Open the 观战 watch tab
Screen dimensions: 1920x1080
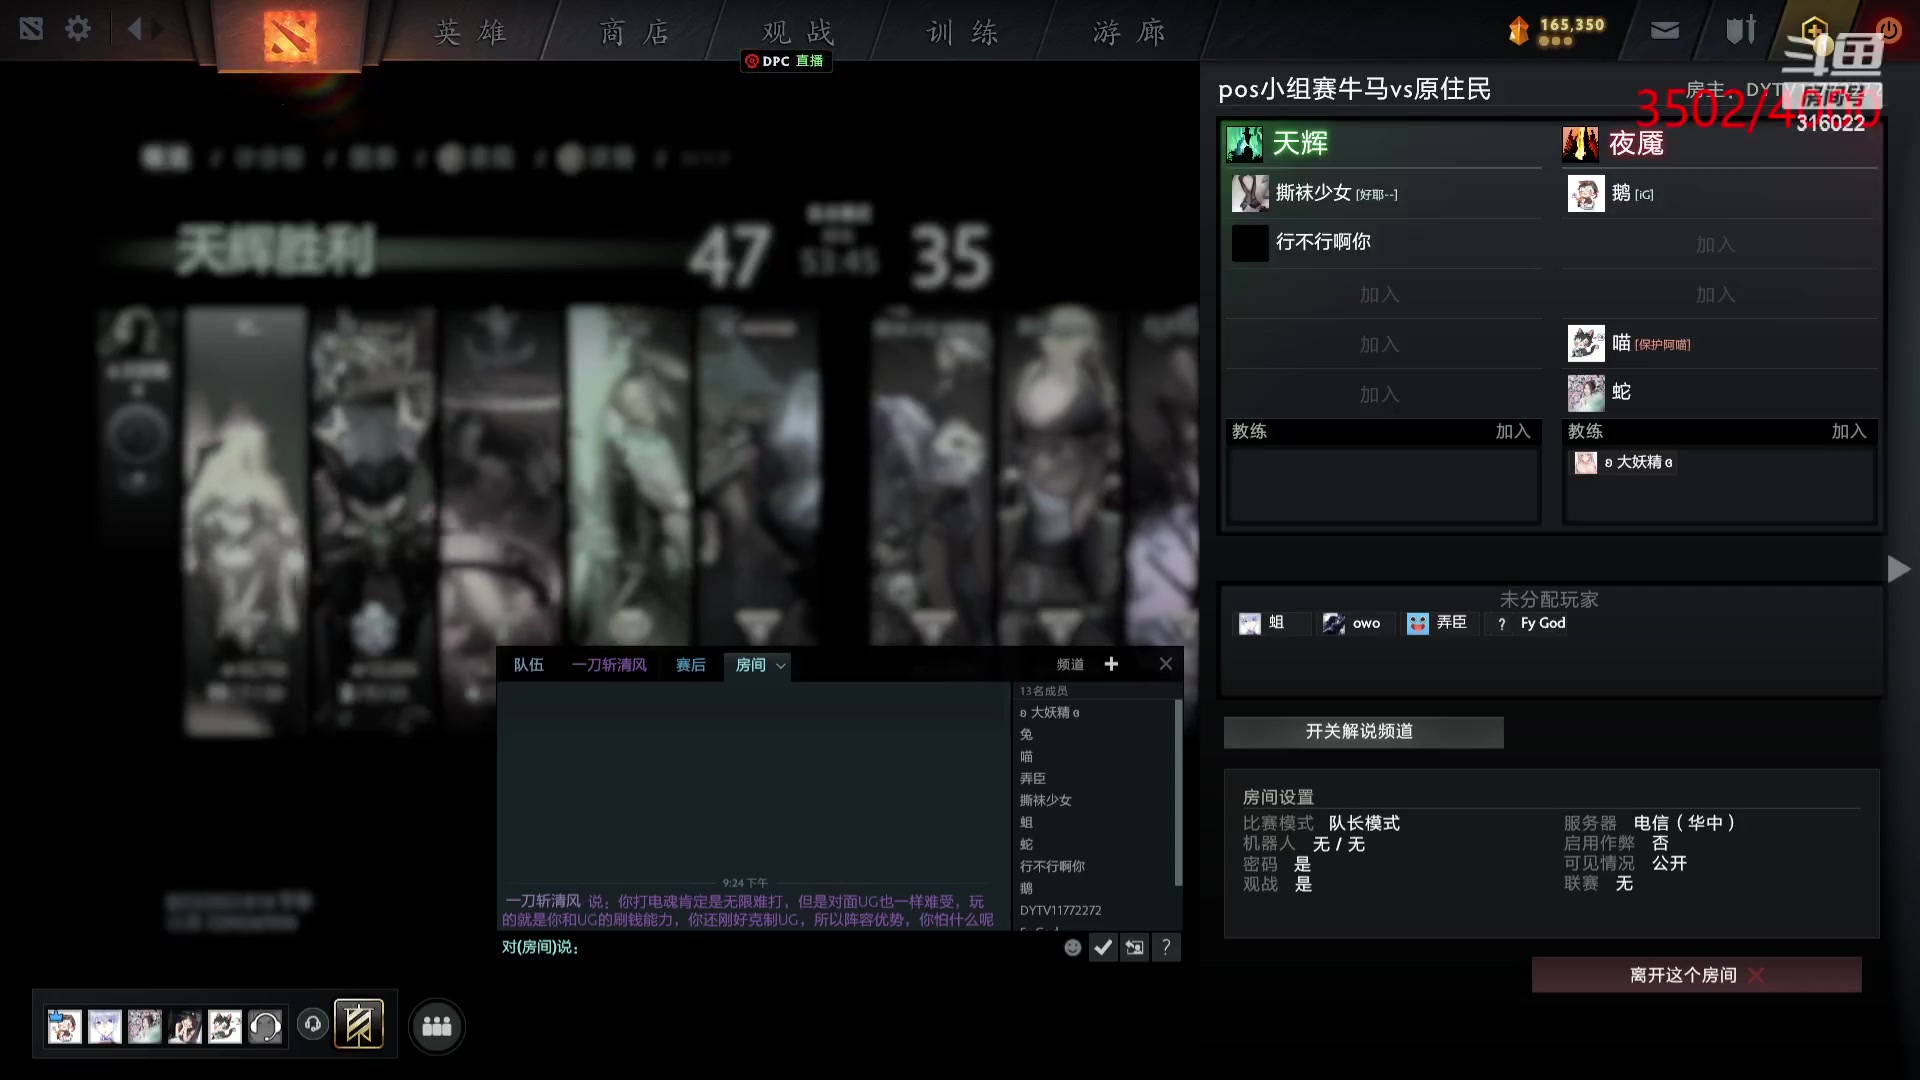(797, 32)
